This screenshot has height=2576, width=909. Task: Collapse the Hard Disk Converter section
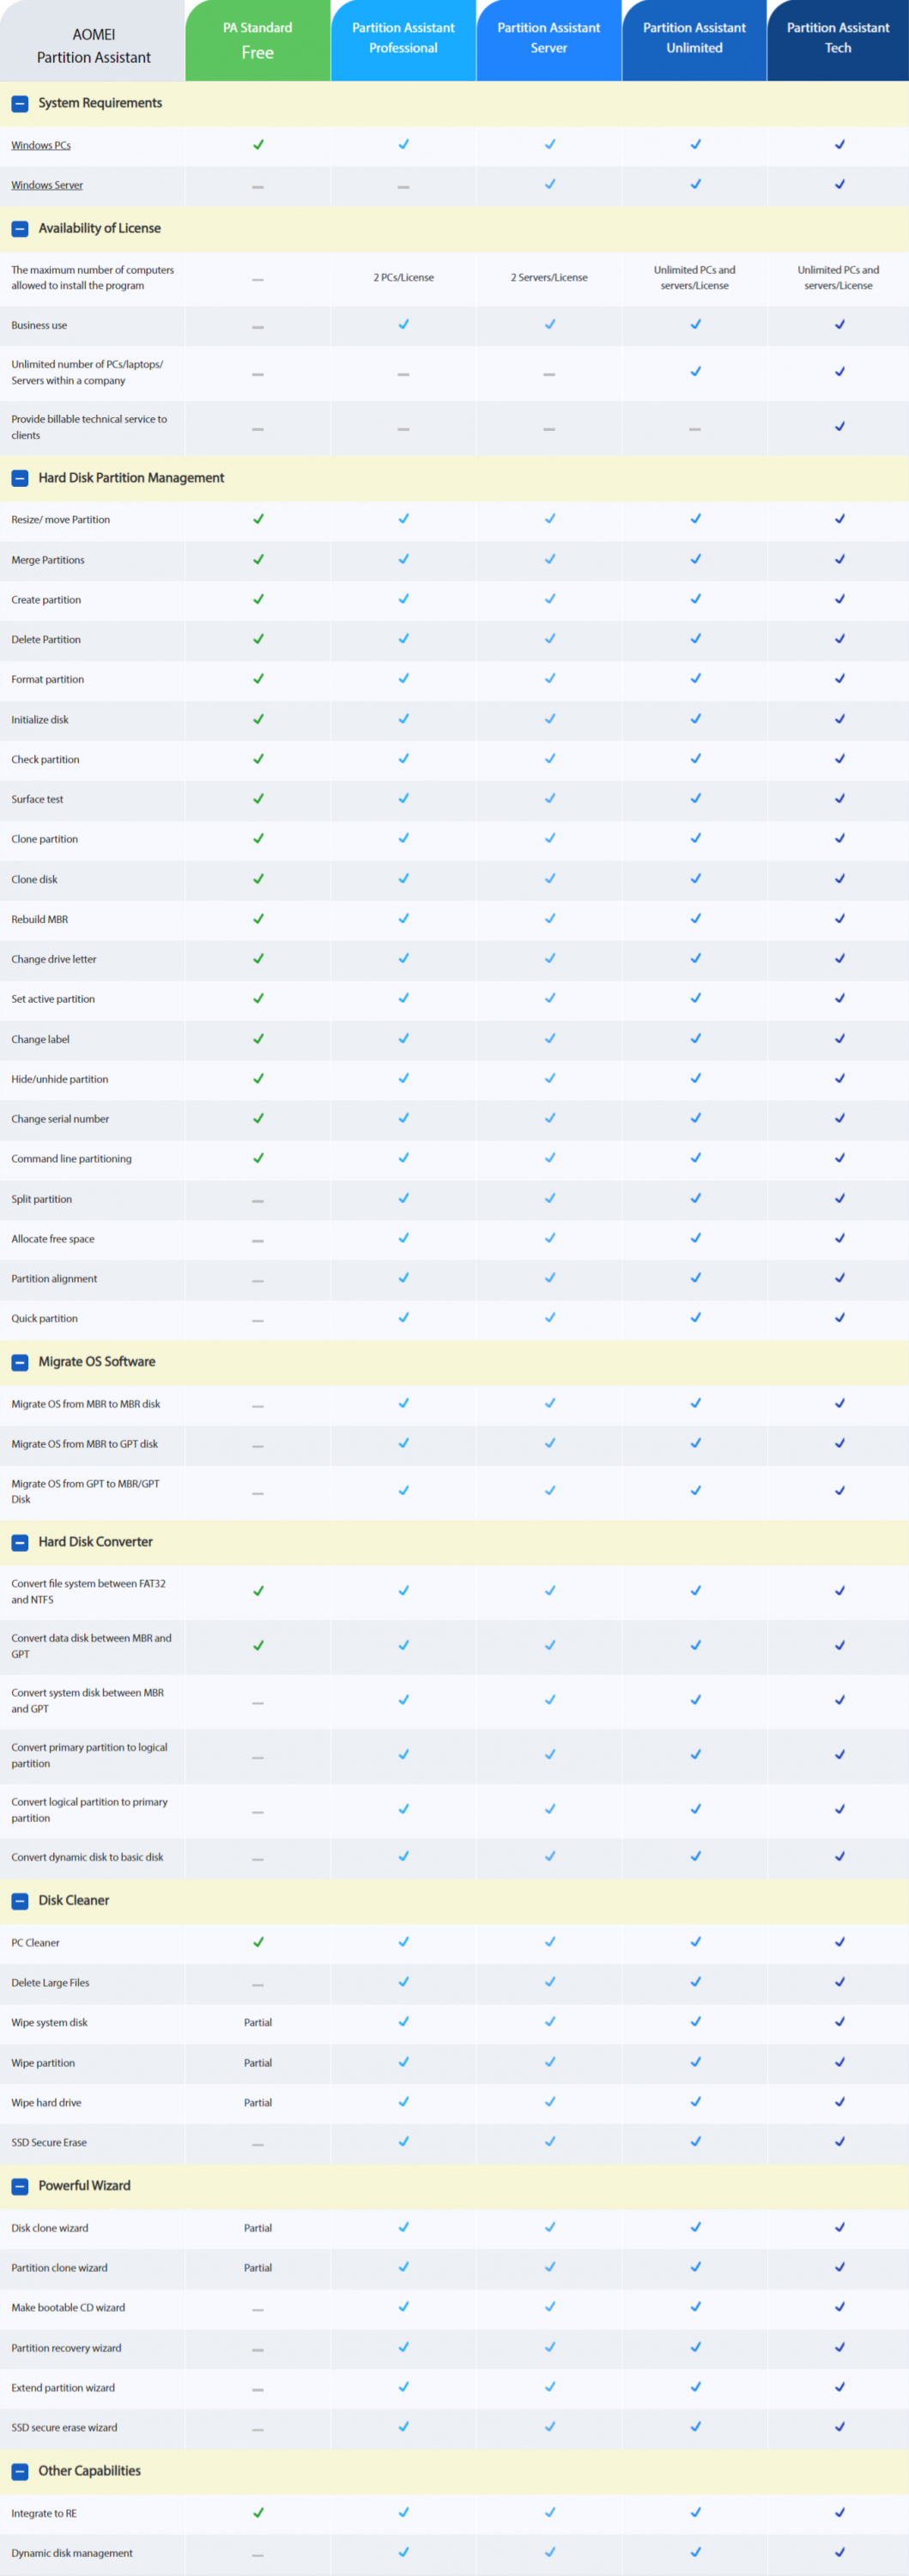coord(19,1542)
